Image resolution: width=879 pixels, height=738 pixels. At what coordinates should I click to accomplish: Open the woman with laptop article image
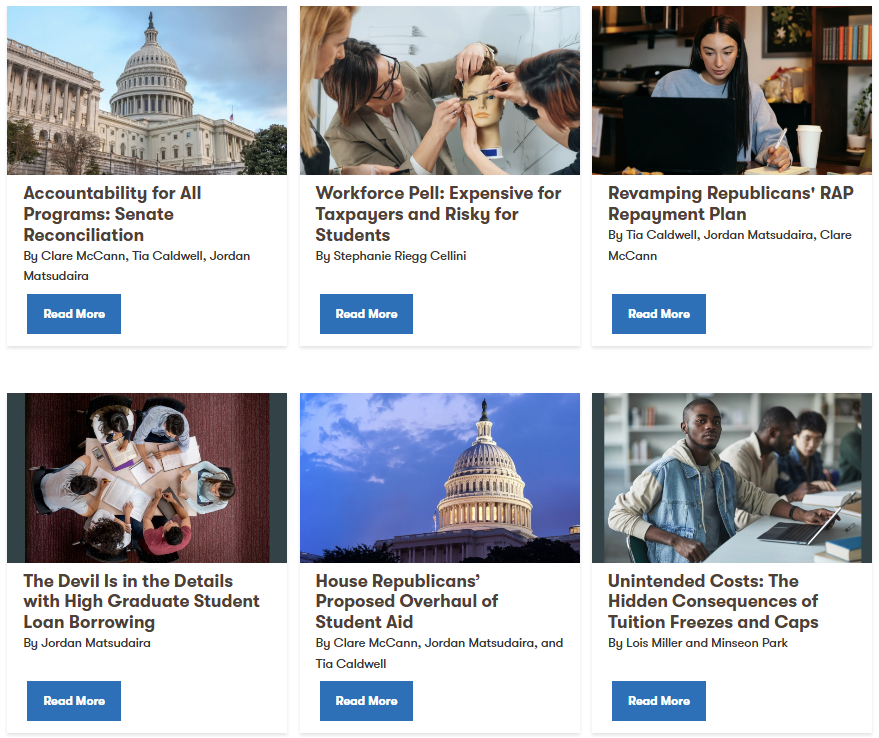click(x=732, y=90)
